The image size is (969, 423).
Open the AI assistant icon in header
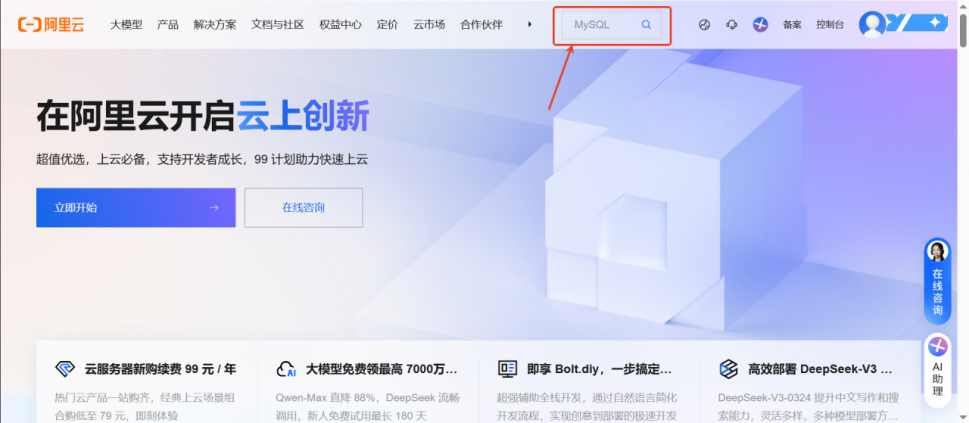(x=760, y=25)
